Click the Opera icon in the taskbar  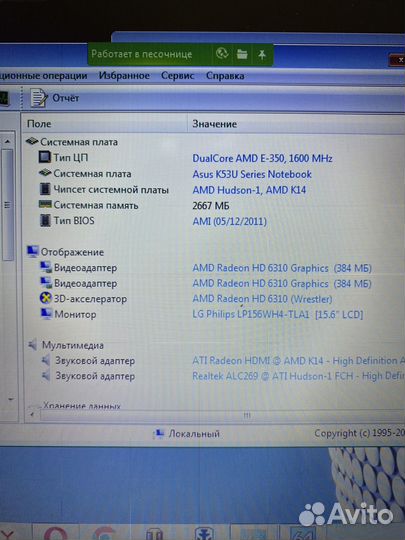point(55,533)
